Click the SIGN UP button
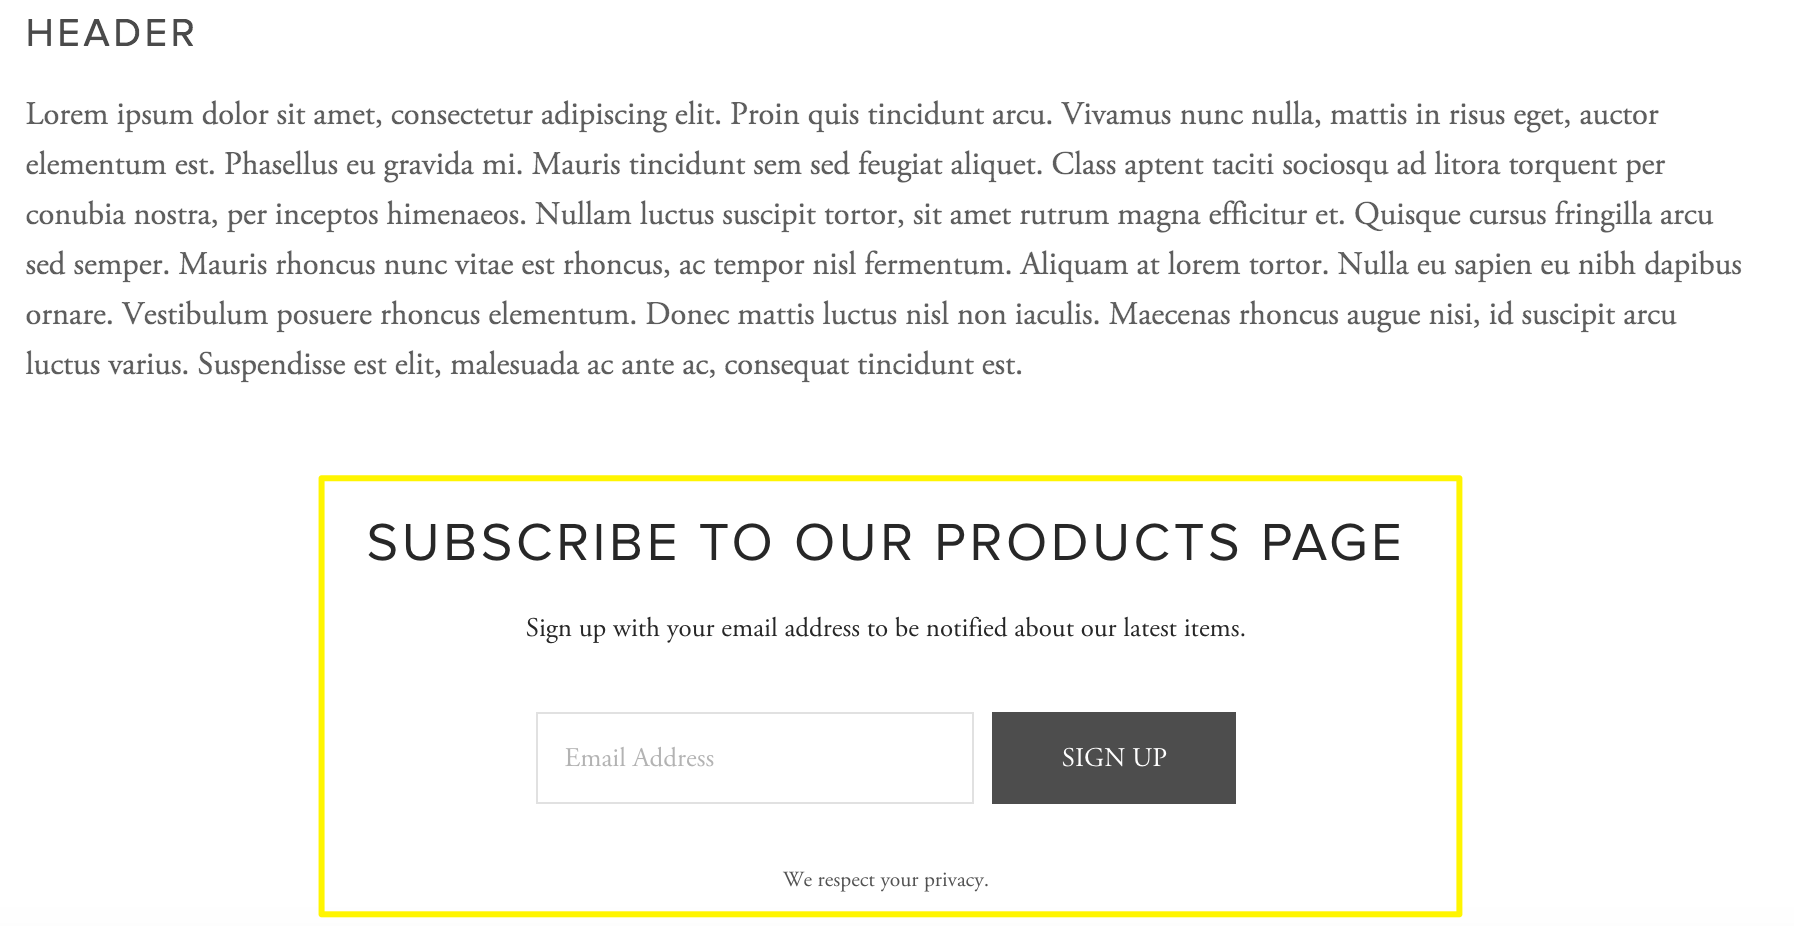The width and height of the screenshot is (1794, 926). (x=1114, y=758)
